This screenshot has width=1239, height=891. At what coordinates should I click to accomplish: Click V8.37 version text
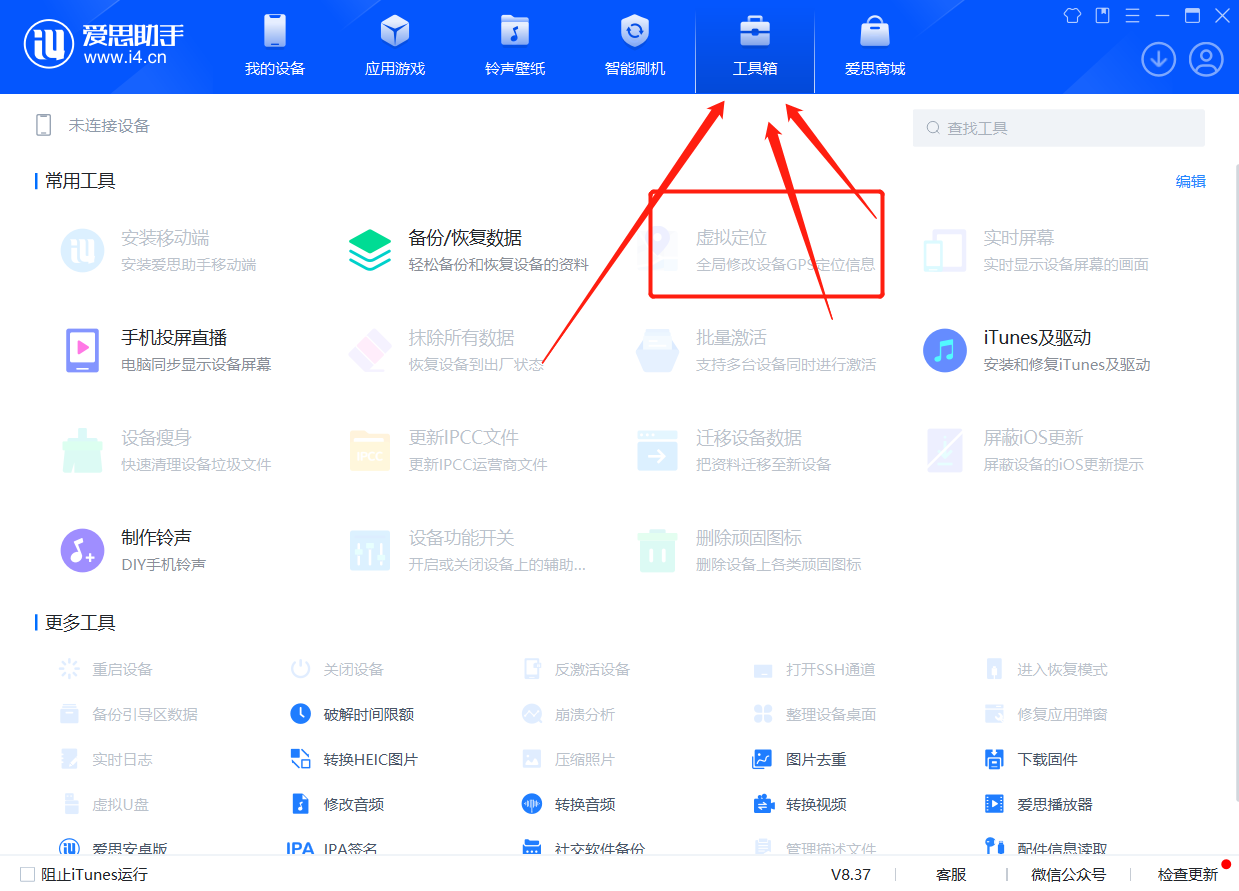coord(851,874)
